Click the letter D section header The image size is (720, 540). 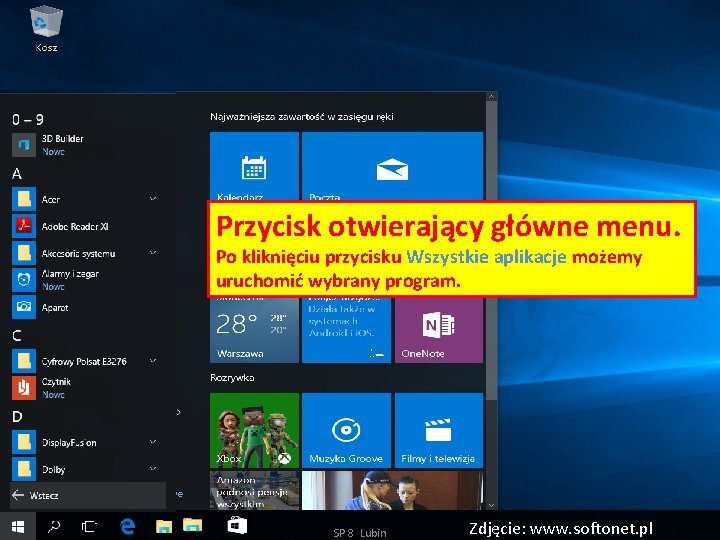tap(17, 416)
